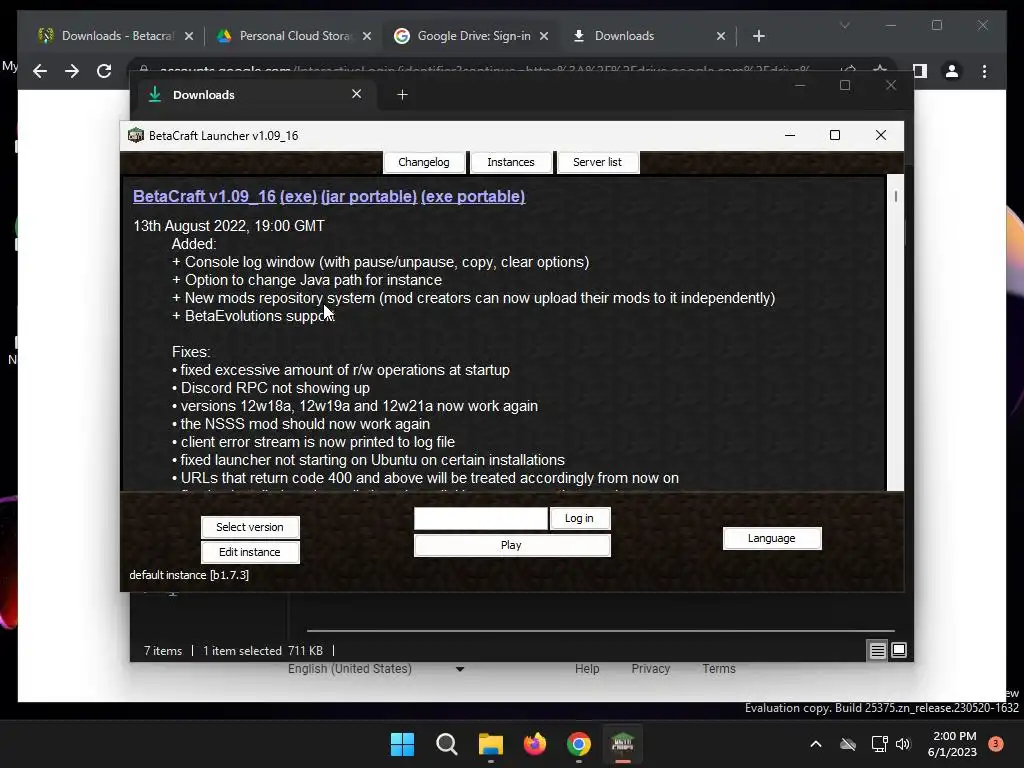Add new tab in File Explorer Downloads window
1024x768 pixels.
pyautogui.click(x=402, y=95)
